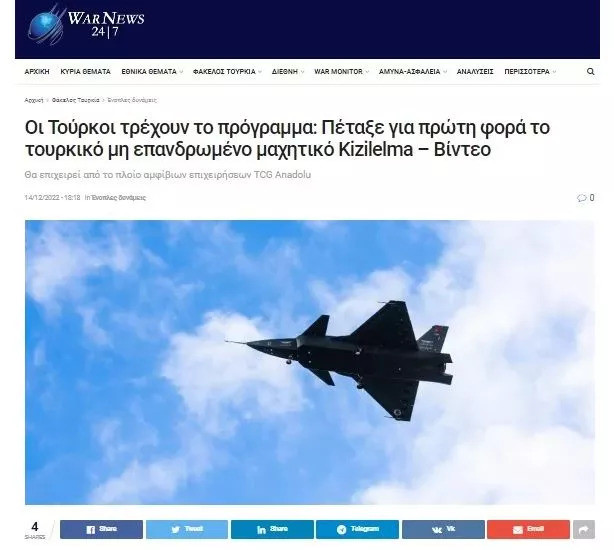Send article by Email button

coord(528,529)
